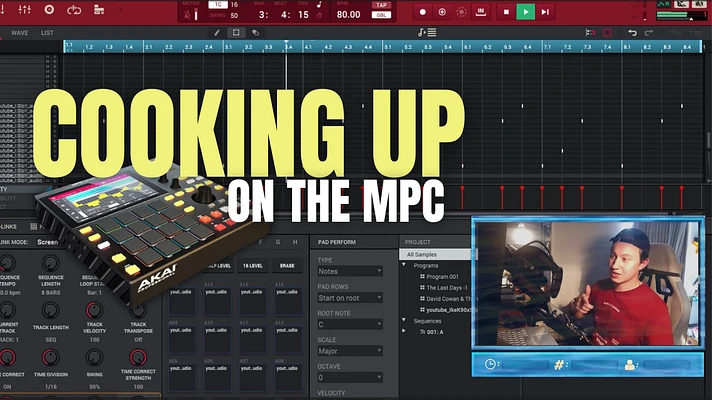Toggle the metronome icon
The height and width of the screenshot is (400, 712).
pyautogui.click(x=188, y=15)
